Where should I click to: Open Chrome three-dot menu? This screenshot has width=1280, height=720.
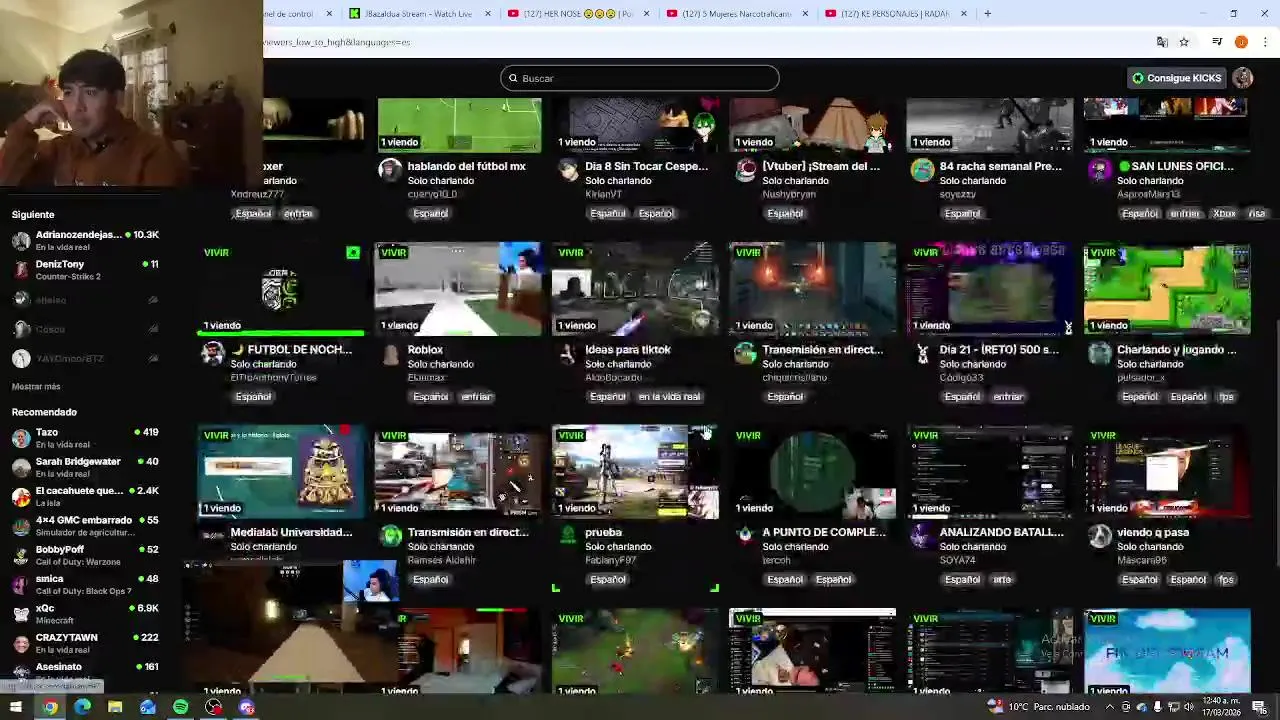[x=1265, y=42]
